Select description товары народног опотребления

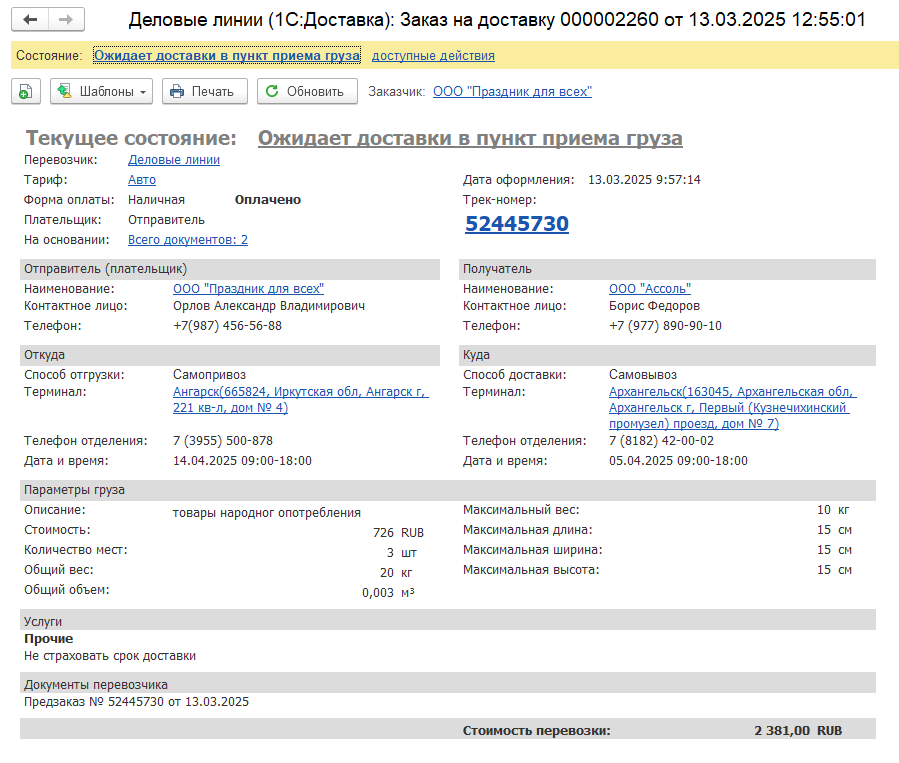(x=267, y=513)
